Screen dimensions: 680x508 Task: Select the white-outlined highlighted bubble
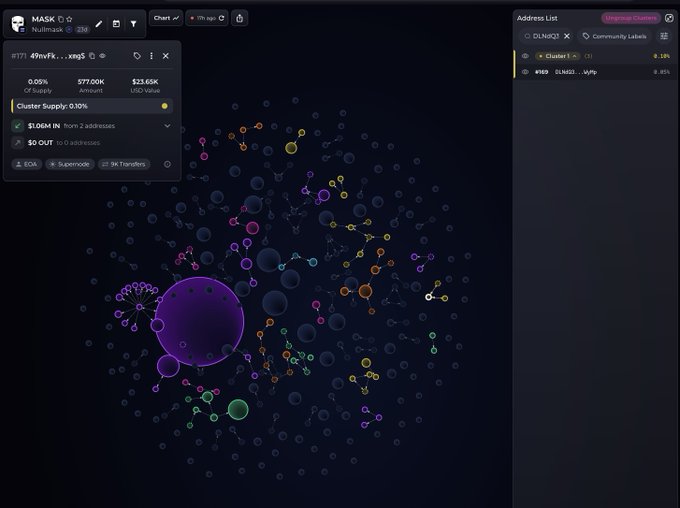coord(428,297)
